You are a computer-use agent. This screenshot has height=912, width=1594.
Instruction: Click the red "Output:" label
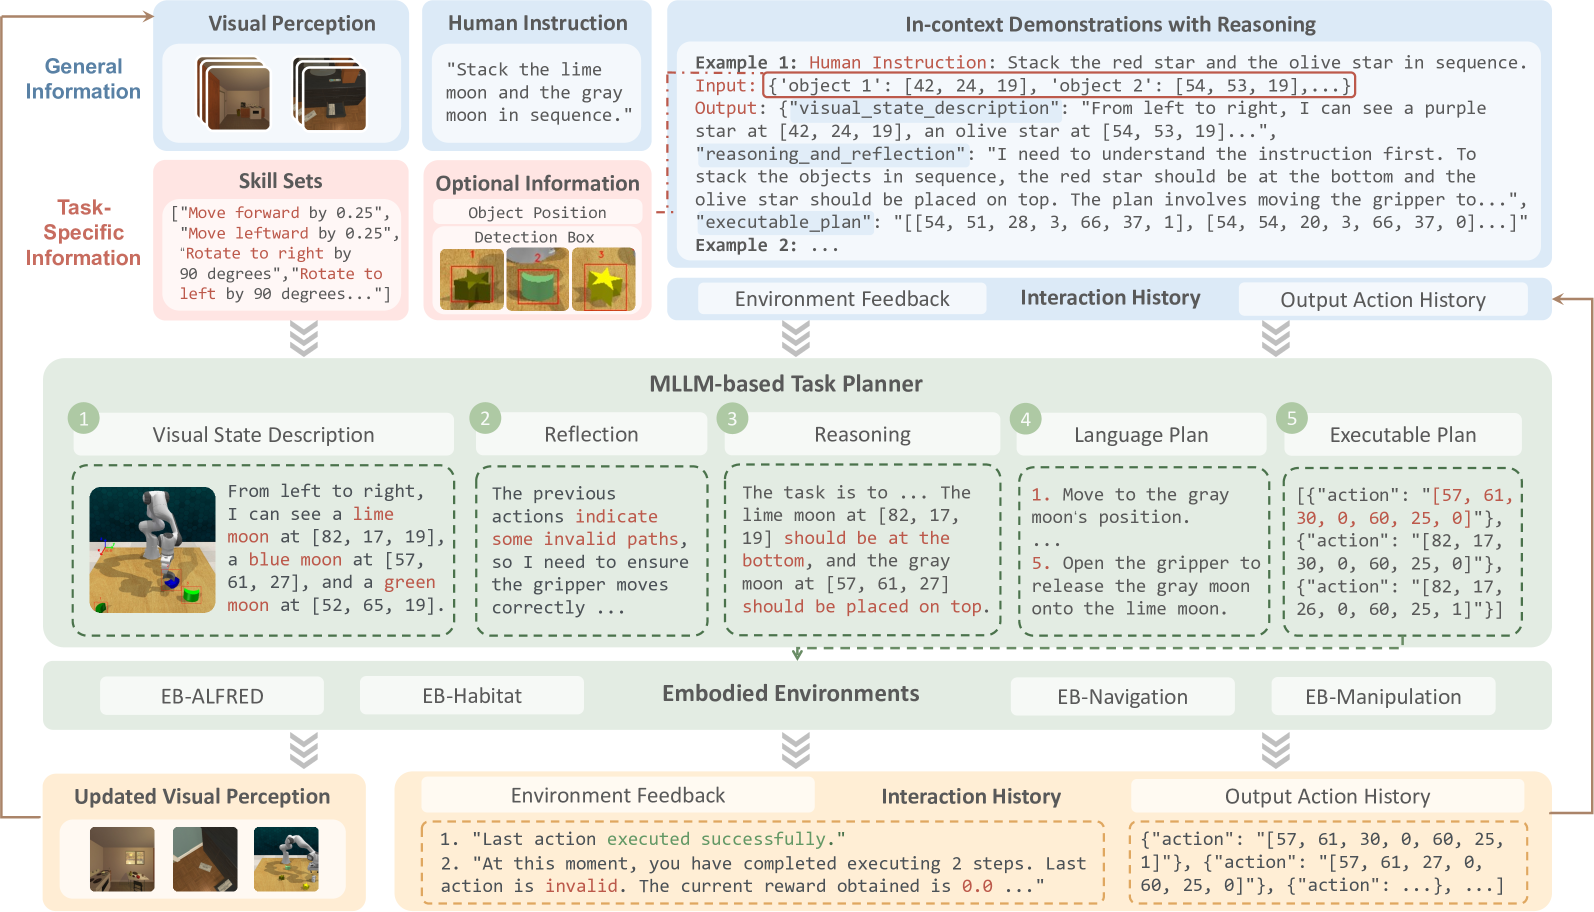point(730,109)
